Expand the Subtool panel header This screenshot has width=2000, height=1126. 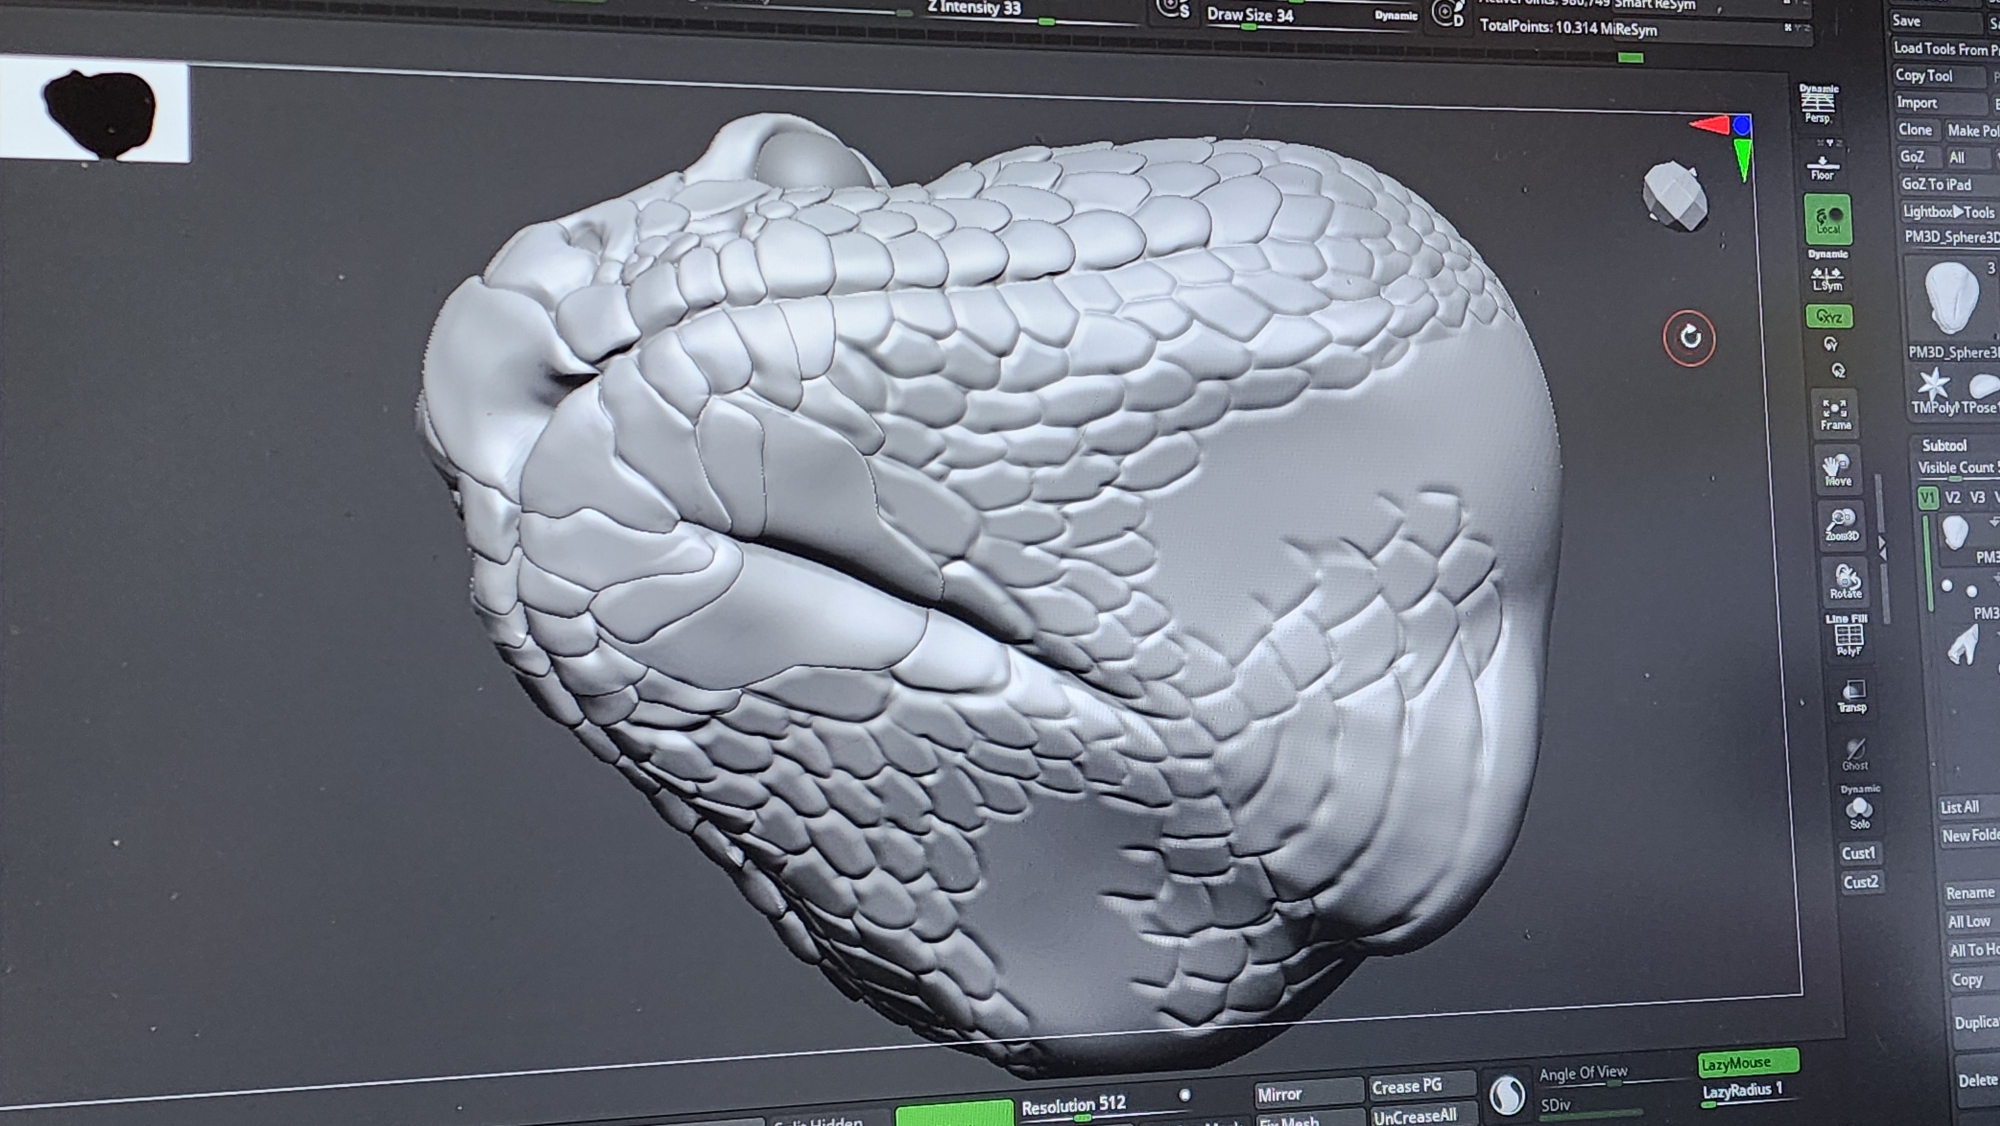[1943, 445]
